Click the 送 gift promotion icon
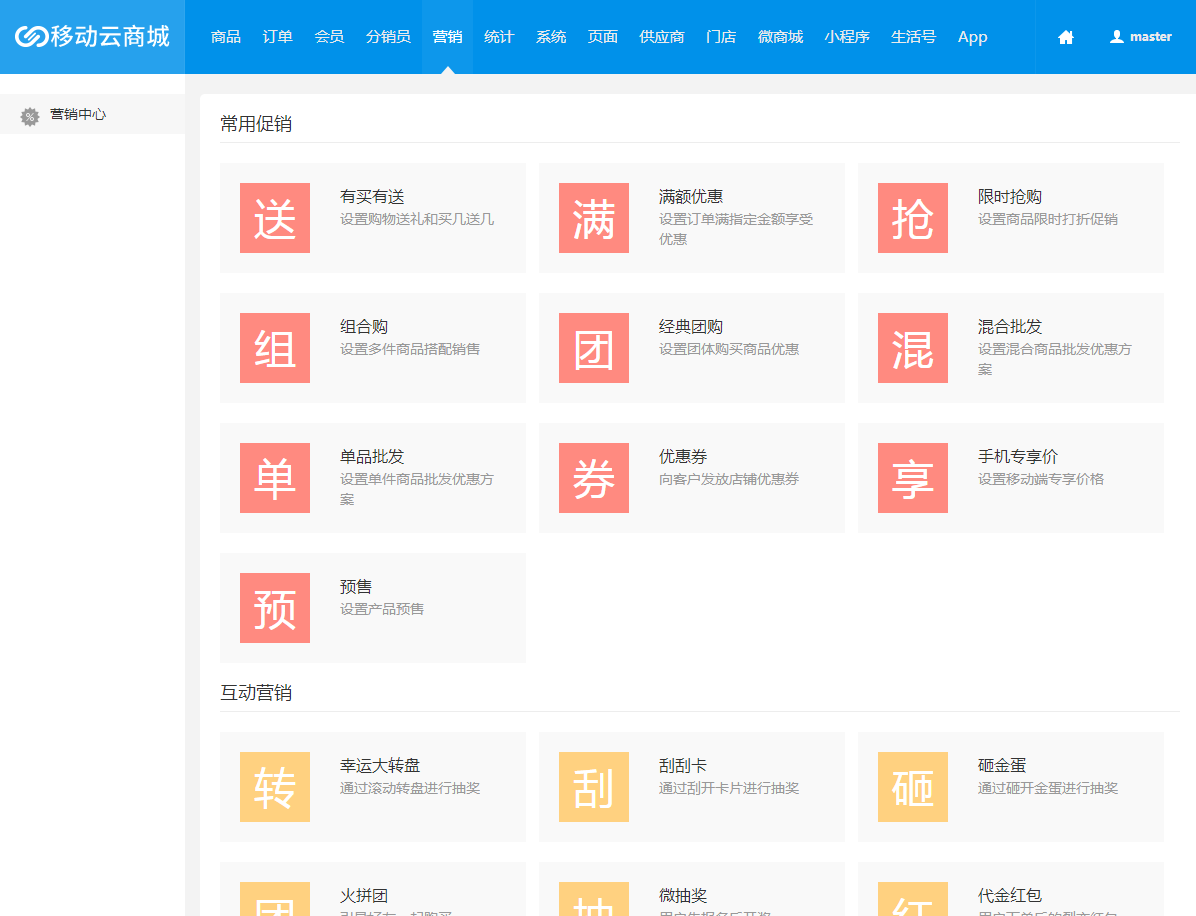Image resolution: width=1196 pixels, height=916 pixels. [x=275, y=218]
